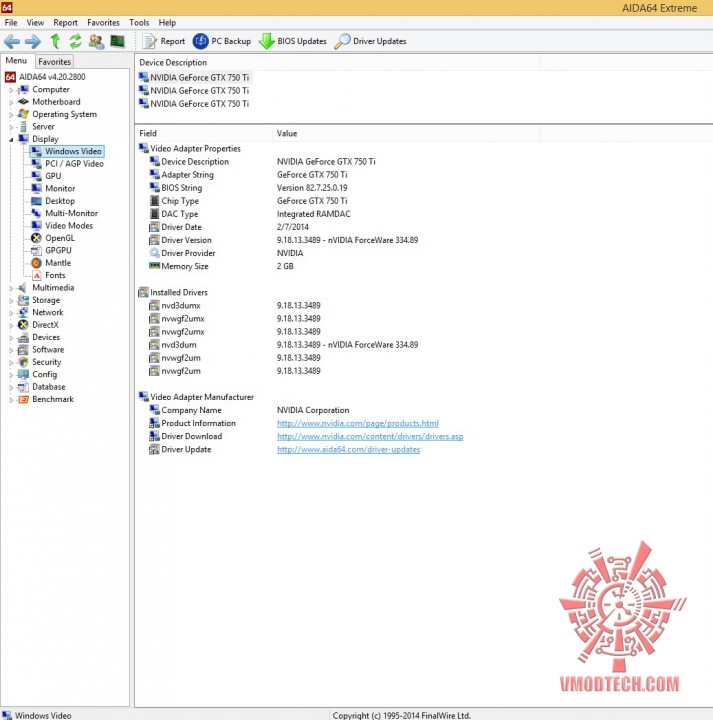713x720 pixels.
Task: Start PC Backup from the toolbar
Action: [x=222, y=41]
